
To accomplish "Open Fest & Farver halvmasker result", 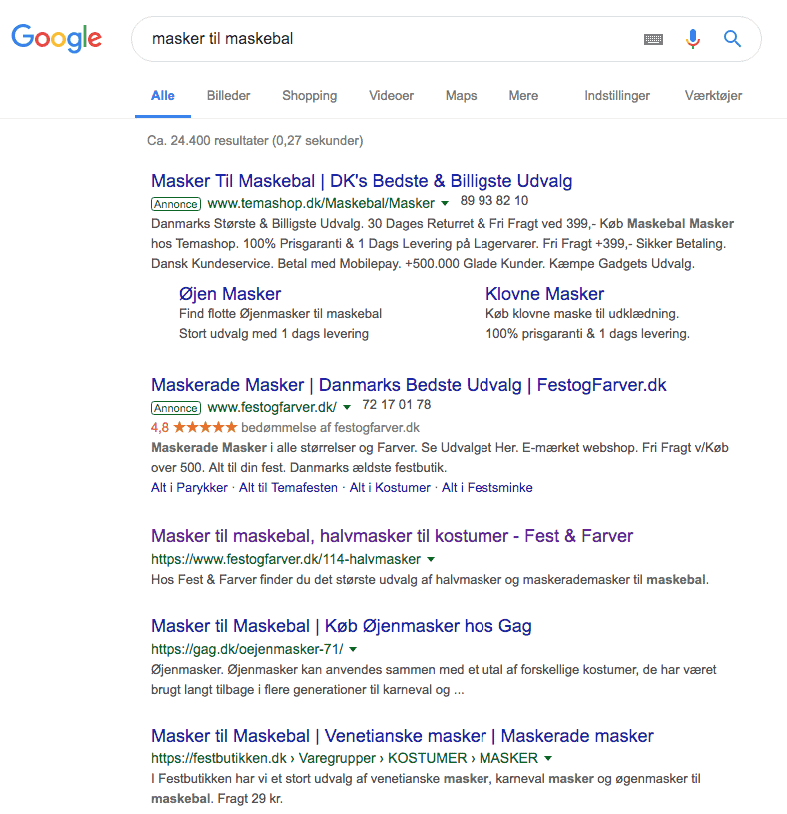I will click(x=392, y=536).
